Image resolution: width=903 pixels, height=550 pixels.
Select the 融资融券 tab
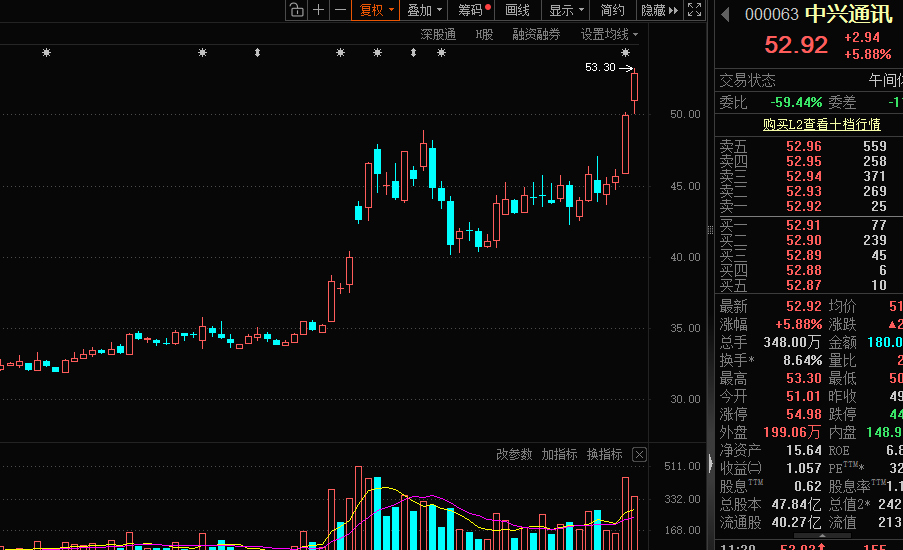tap(536, 34)
